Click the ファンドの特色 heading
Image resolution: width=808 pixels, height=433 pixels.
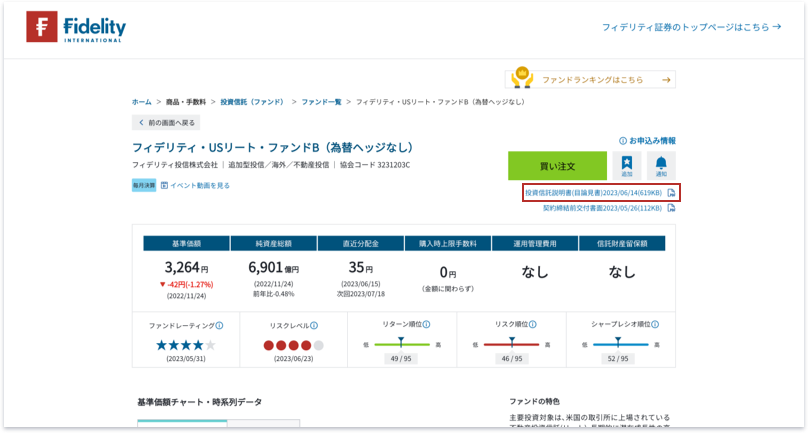click(534, 402)
